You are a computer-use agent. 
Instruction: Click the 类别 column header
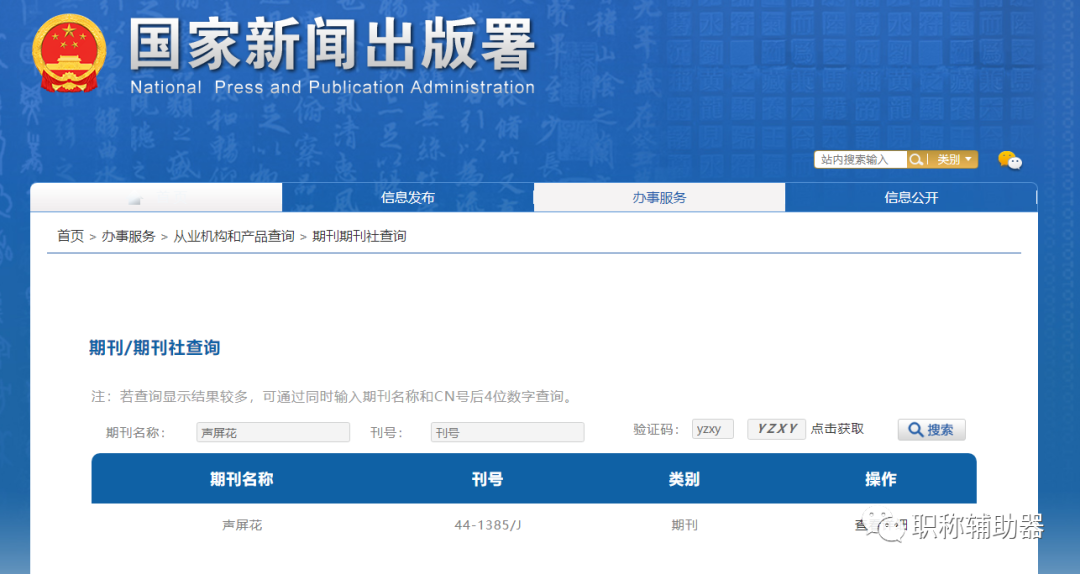[x=684, y=479]
